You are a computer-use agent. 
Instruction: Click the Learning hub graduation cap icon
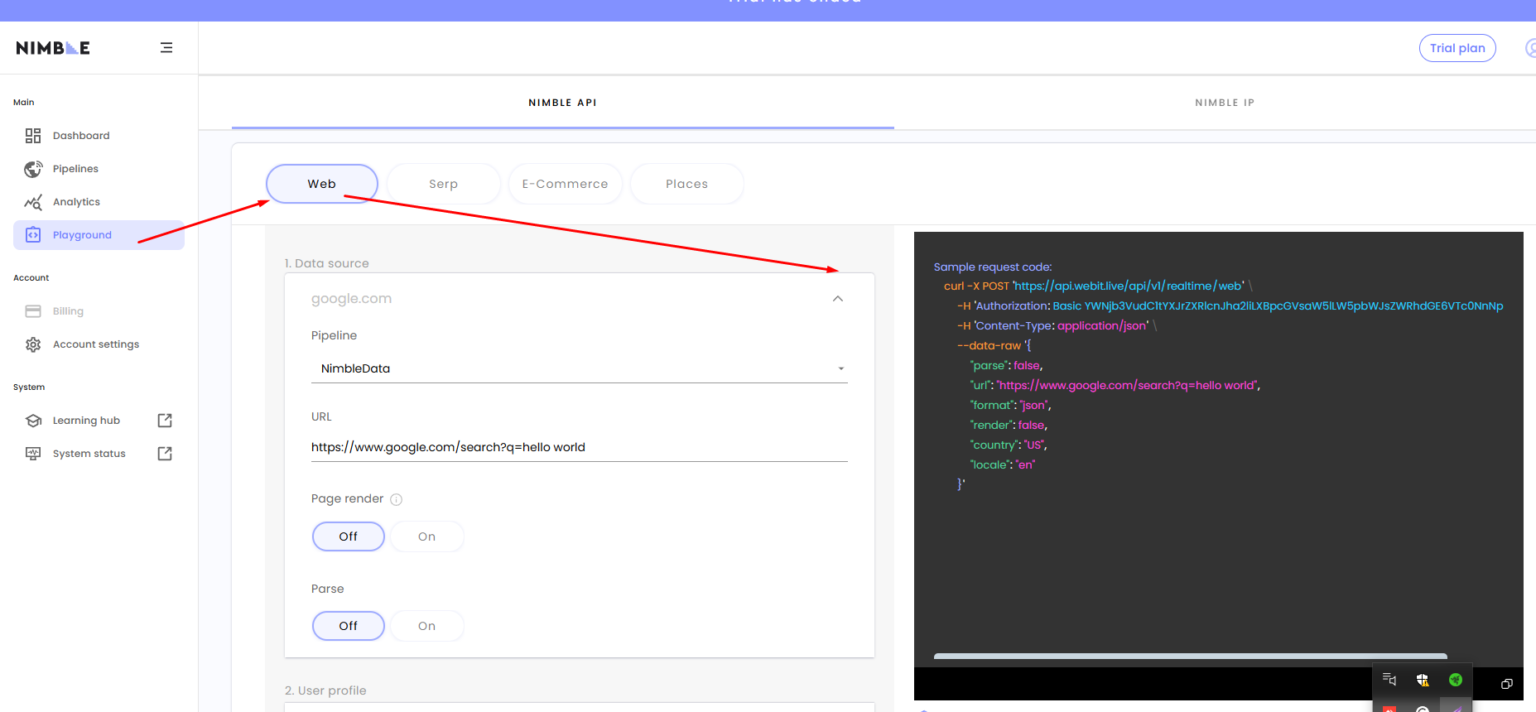click(33, 421)
